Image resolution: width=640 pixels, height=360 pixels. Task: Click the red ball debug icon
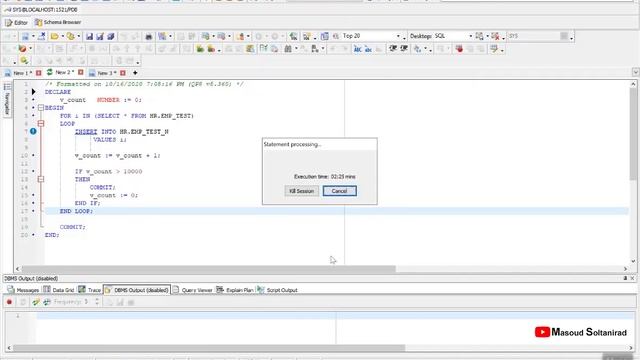(x=22, y=49)
